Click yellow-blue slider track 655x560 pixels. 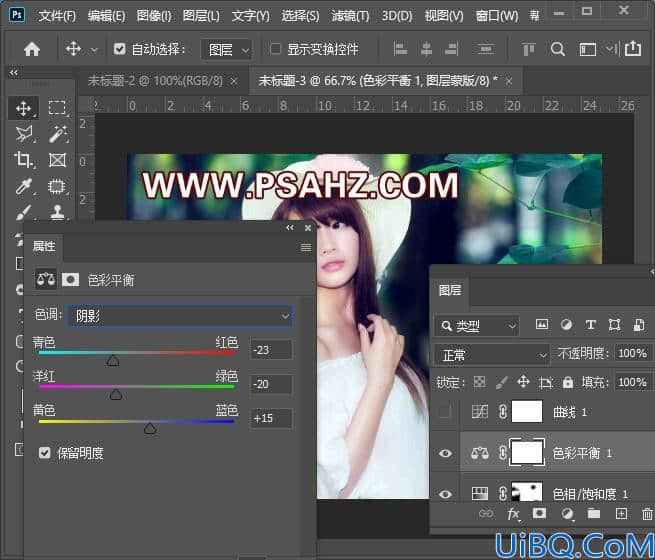[x=137, y=421]
